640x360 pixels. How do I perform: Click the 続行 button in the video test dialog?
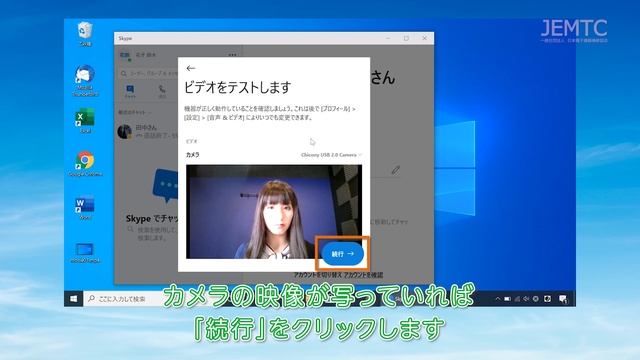click(342, 253)
